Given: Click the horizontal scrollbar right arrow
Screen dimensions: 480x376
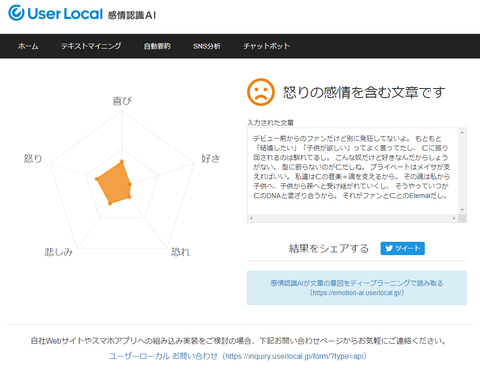Looking at the screenshot, I should [454, 218].
